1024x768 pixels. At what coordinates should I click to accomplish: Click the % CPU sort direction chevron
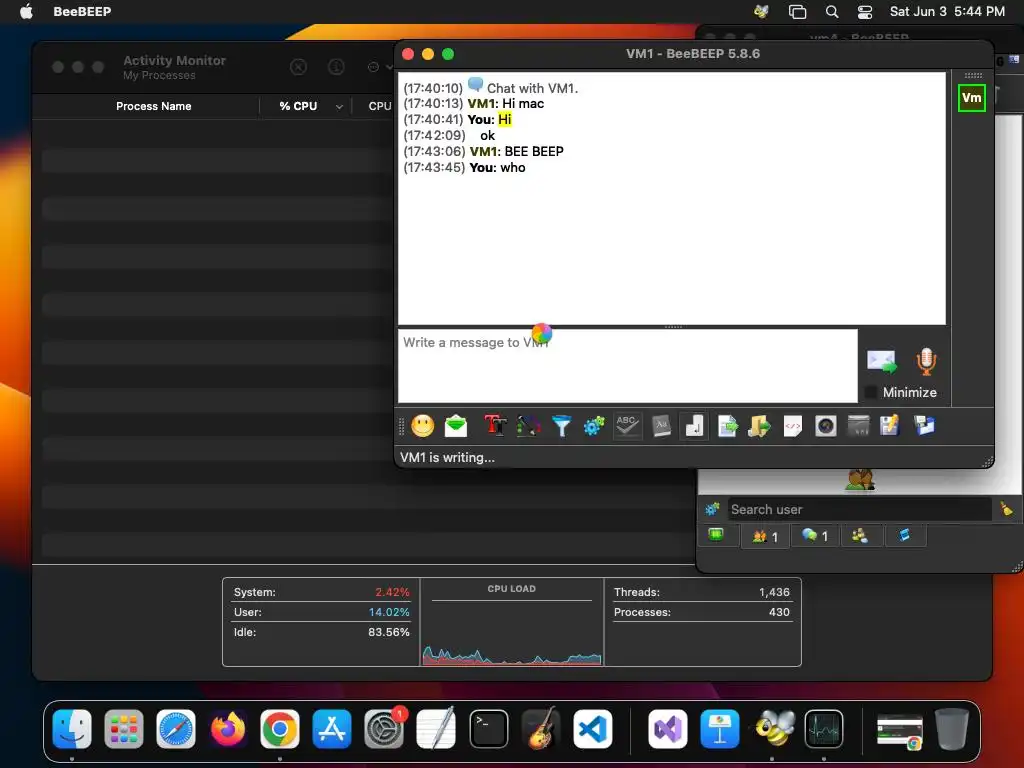coord(339,106)
